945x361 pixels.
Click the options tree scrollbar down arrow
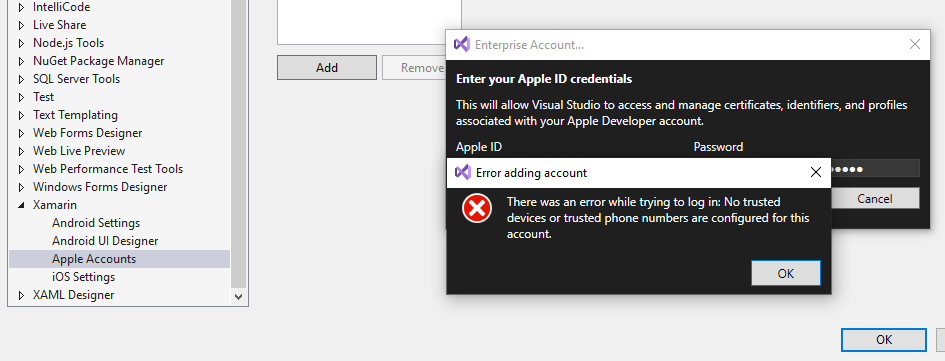pos(239,297)
